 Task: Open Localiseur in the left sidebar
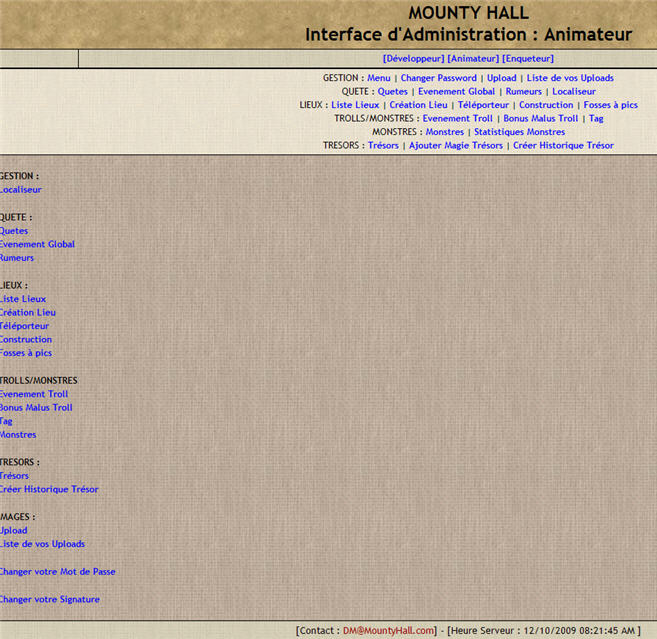click(21, 190)
